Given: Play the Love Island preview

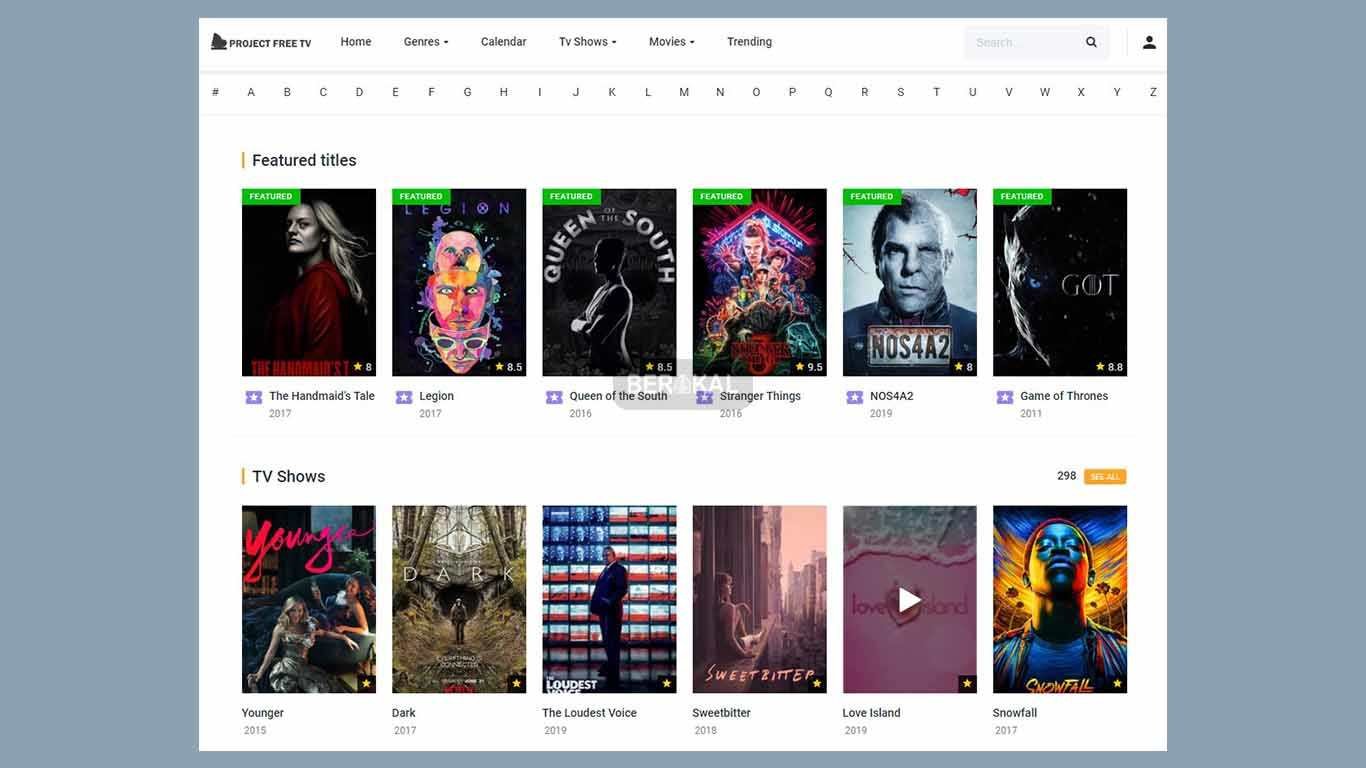Looking at the screenshot, I should [910, 600].
